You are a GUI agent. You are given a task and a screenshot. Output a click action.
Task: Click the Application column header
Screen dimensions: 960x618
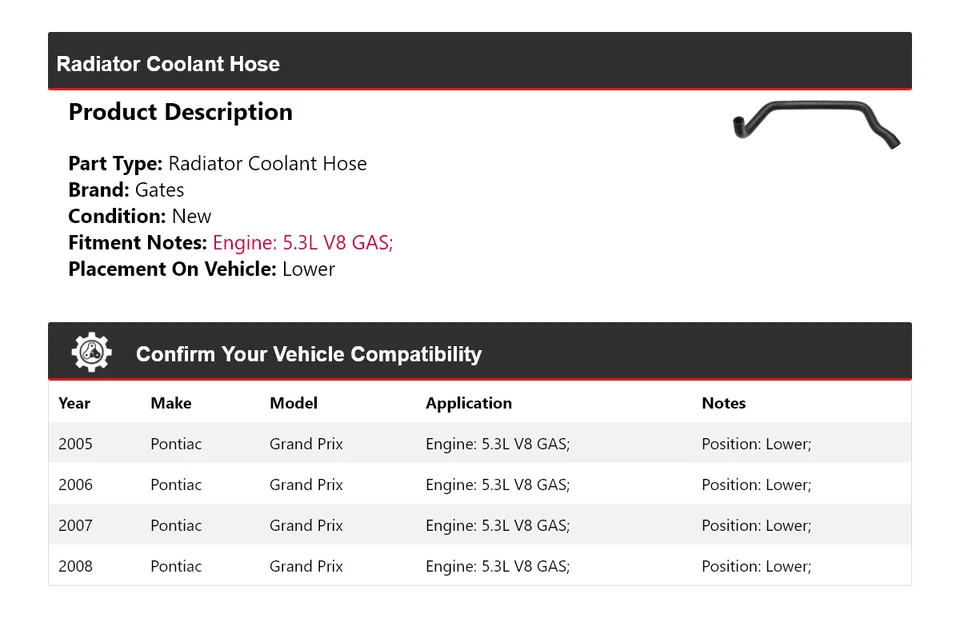tap(468, 403)
